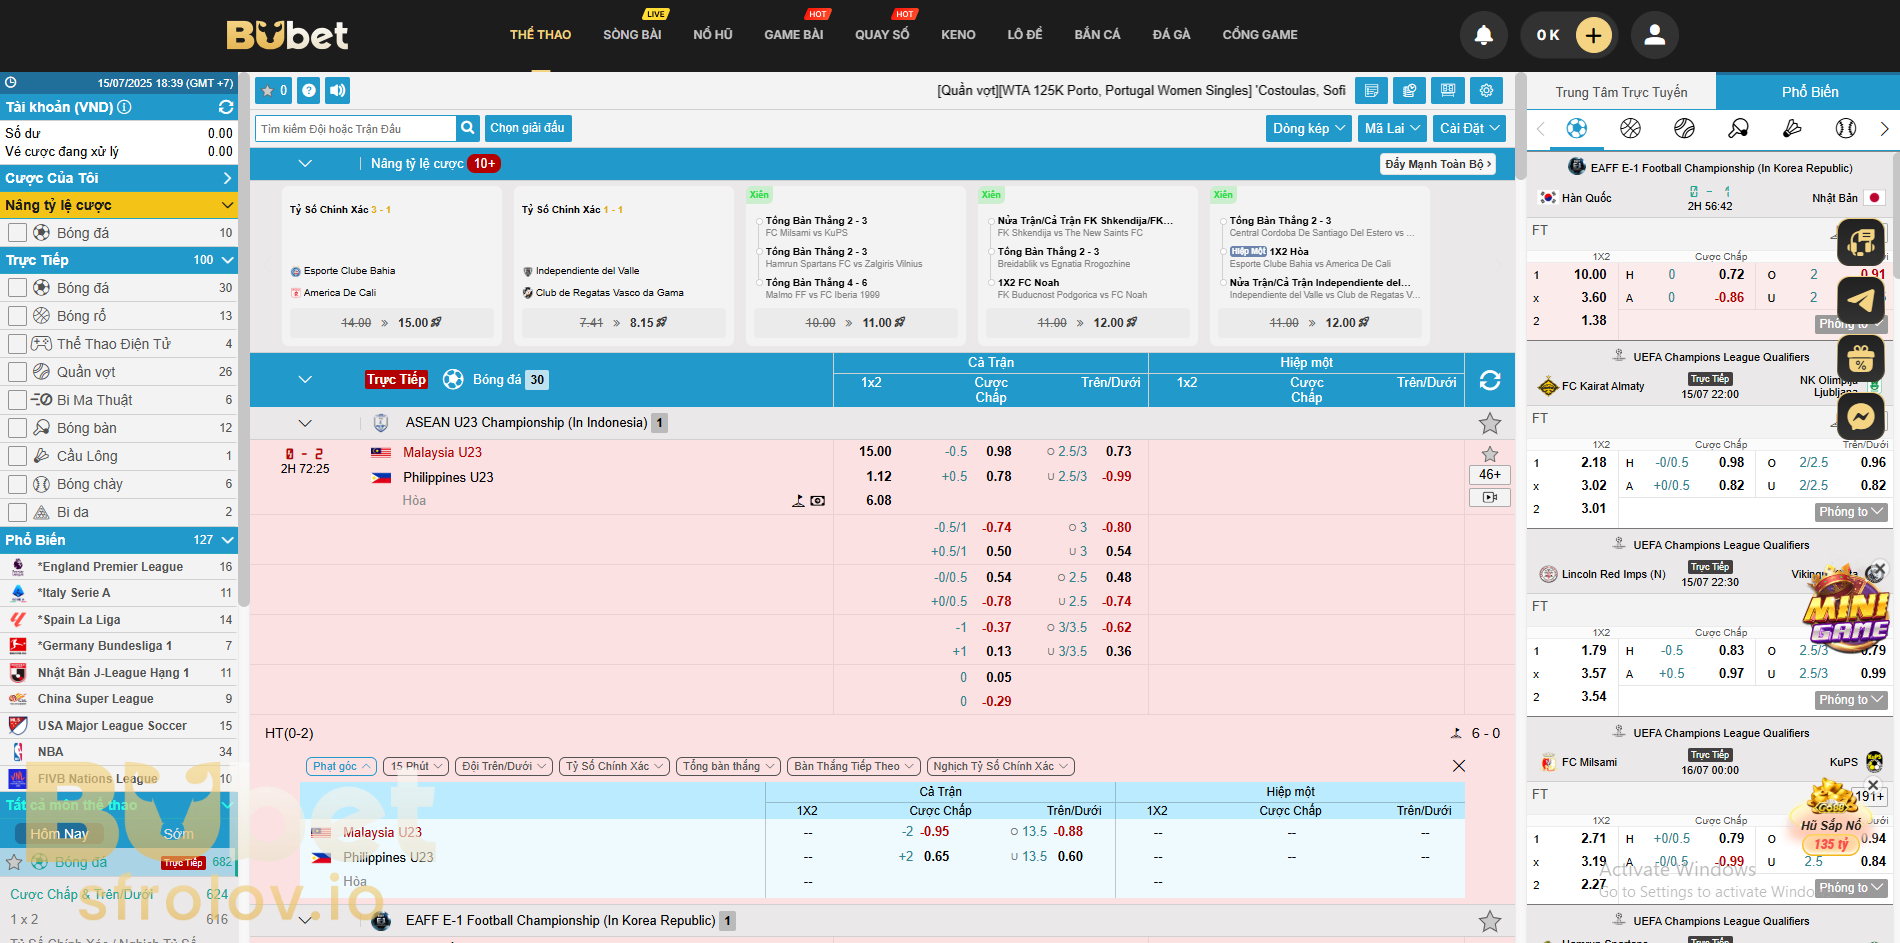This screenshot has height=943, width=1900.
Task: Open the Telegram floating shortcut
Action: (x=1860, y=300)
